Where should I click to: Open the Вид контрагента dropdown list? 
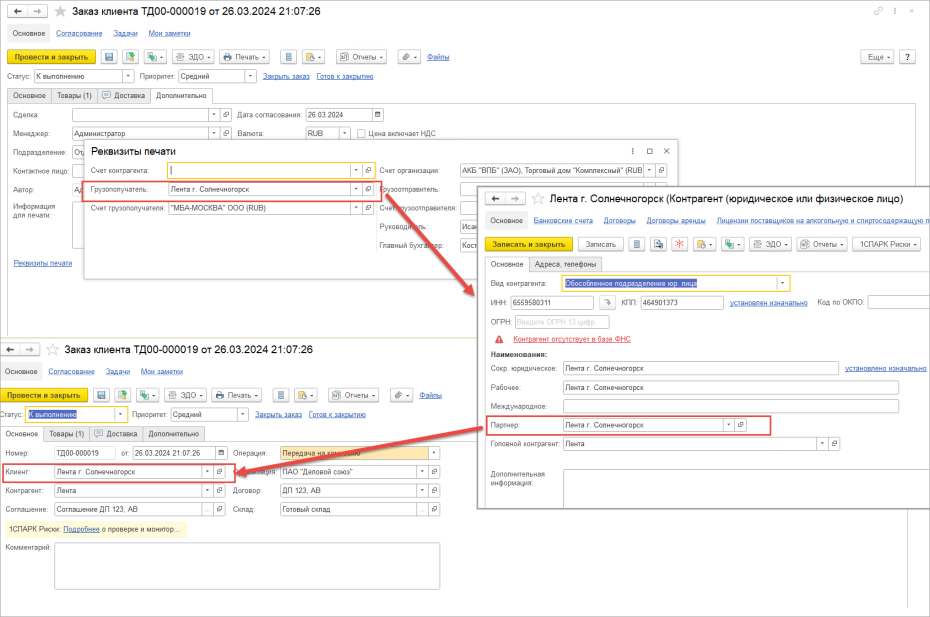[783, 284]
